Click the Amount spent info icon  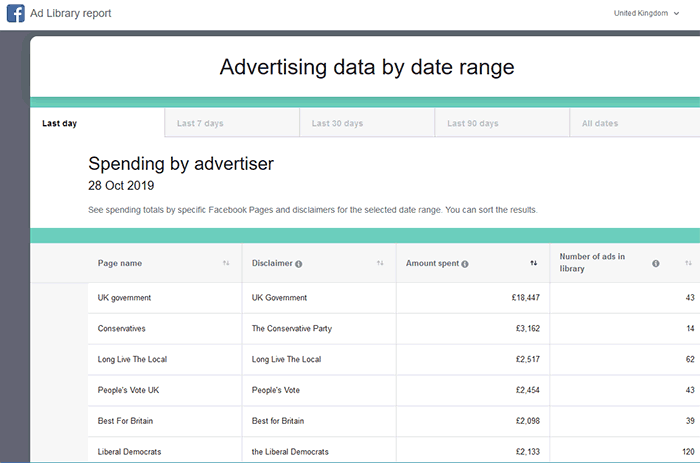(x=465, y=264)
